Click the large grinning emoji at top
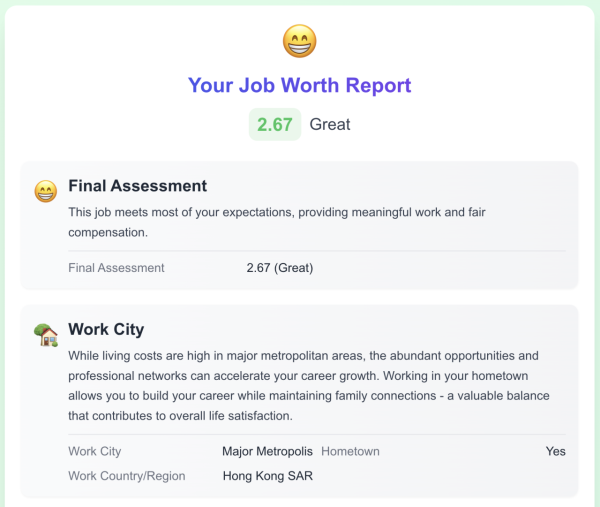The image size is (600, 507). click(300, 41)
